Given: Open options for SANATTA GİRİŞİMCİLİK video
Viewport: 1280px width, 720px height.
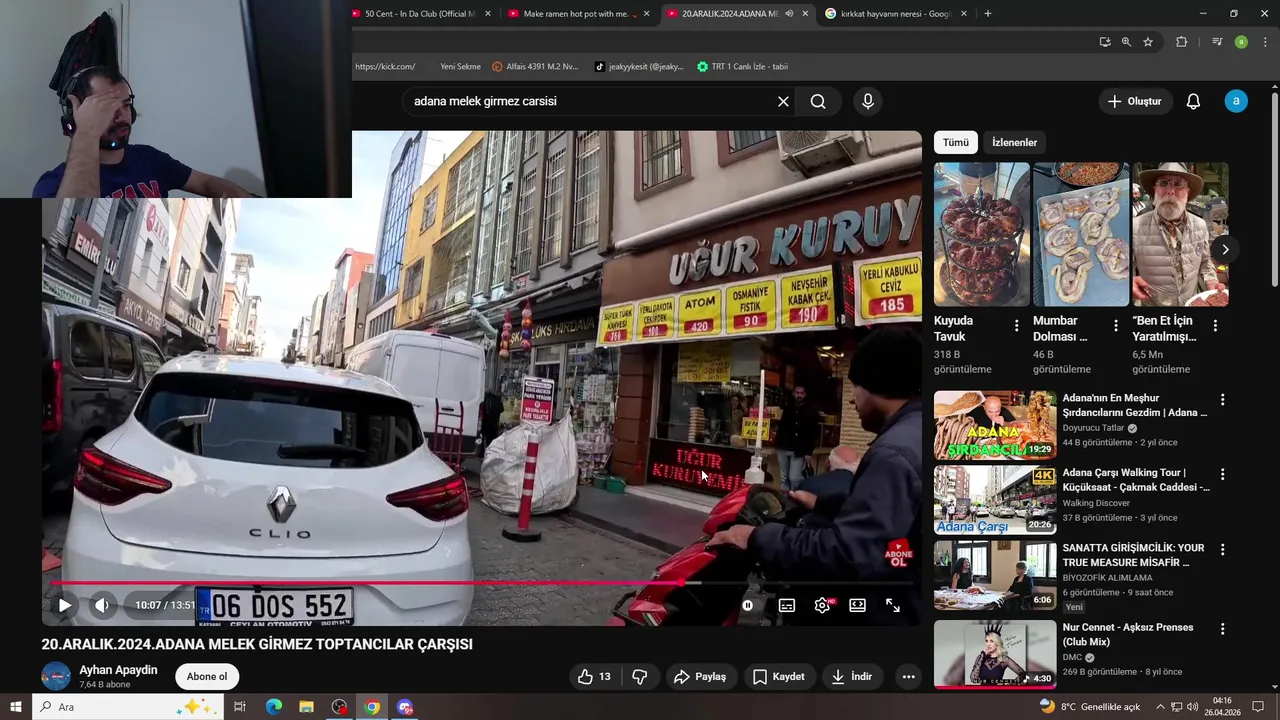Looking at the screenshot, I should coord(1222,550).
